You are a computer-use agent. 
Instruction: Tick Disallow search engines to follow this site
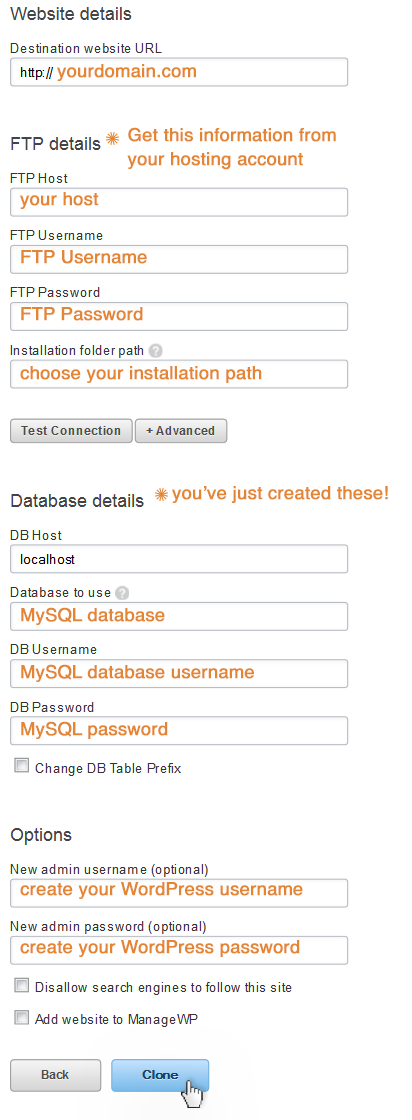click(22, 986)
